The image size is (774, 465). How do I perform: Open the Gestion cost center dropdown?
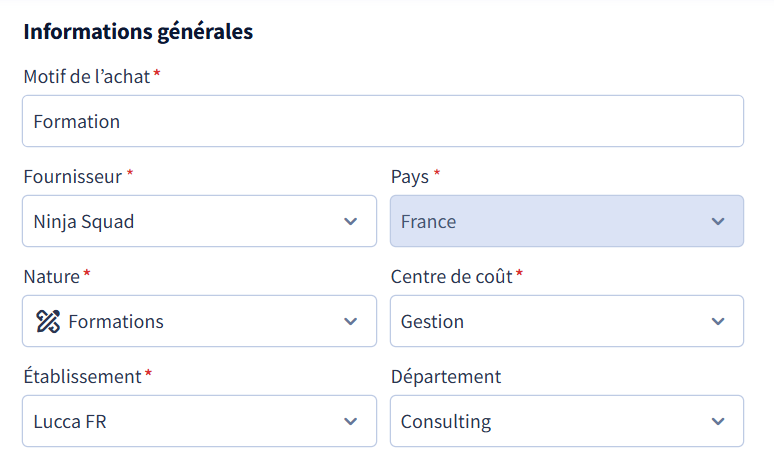click(x=567, y=321)
